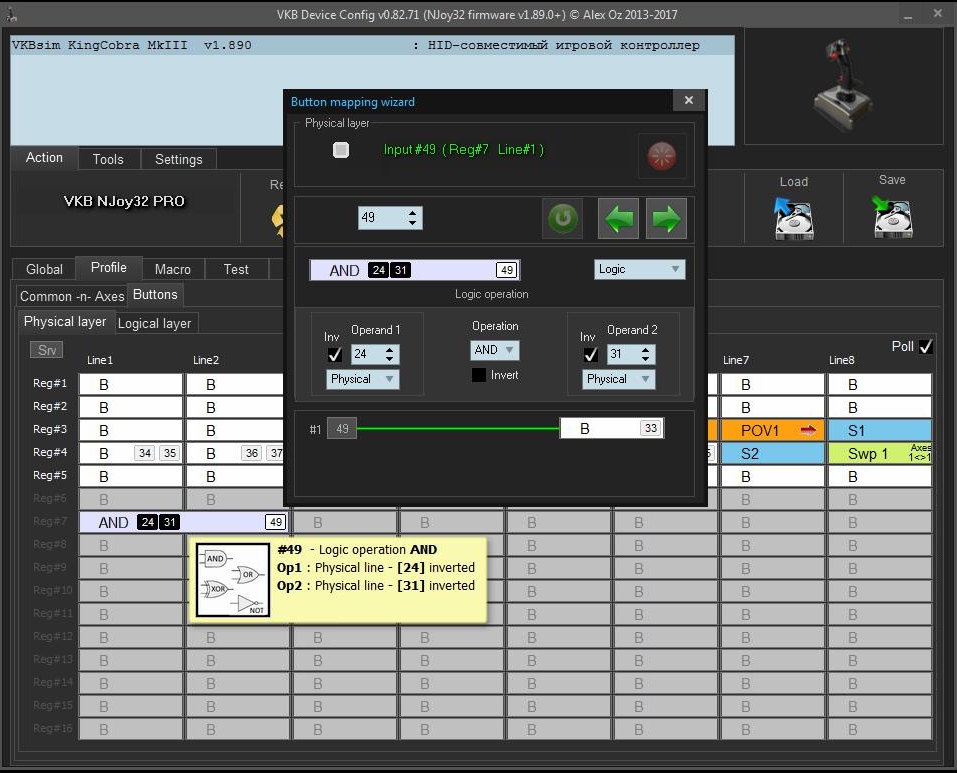This screenshot has width=957, height=773.
Task: Click the Operand 2 value spinner
Action: point(630,354)
